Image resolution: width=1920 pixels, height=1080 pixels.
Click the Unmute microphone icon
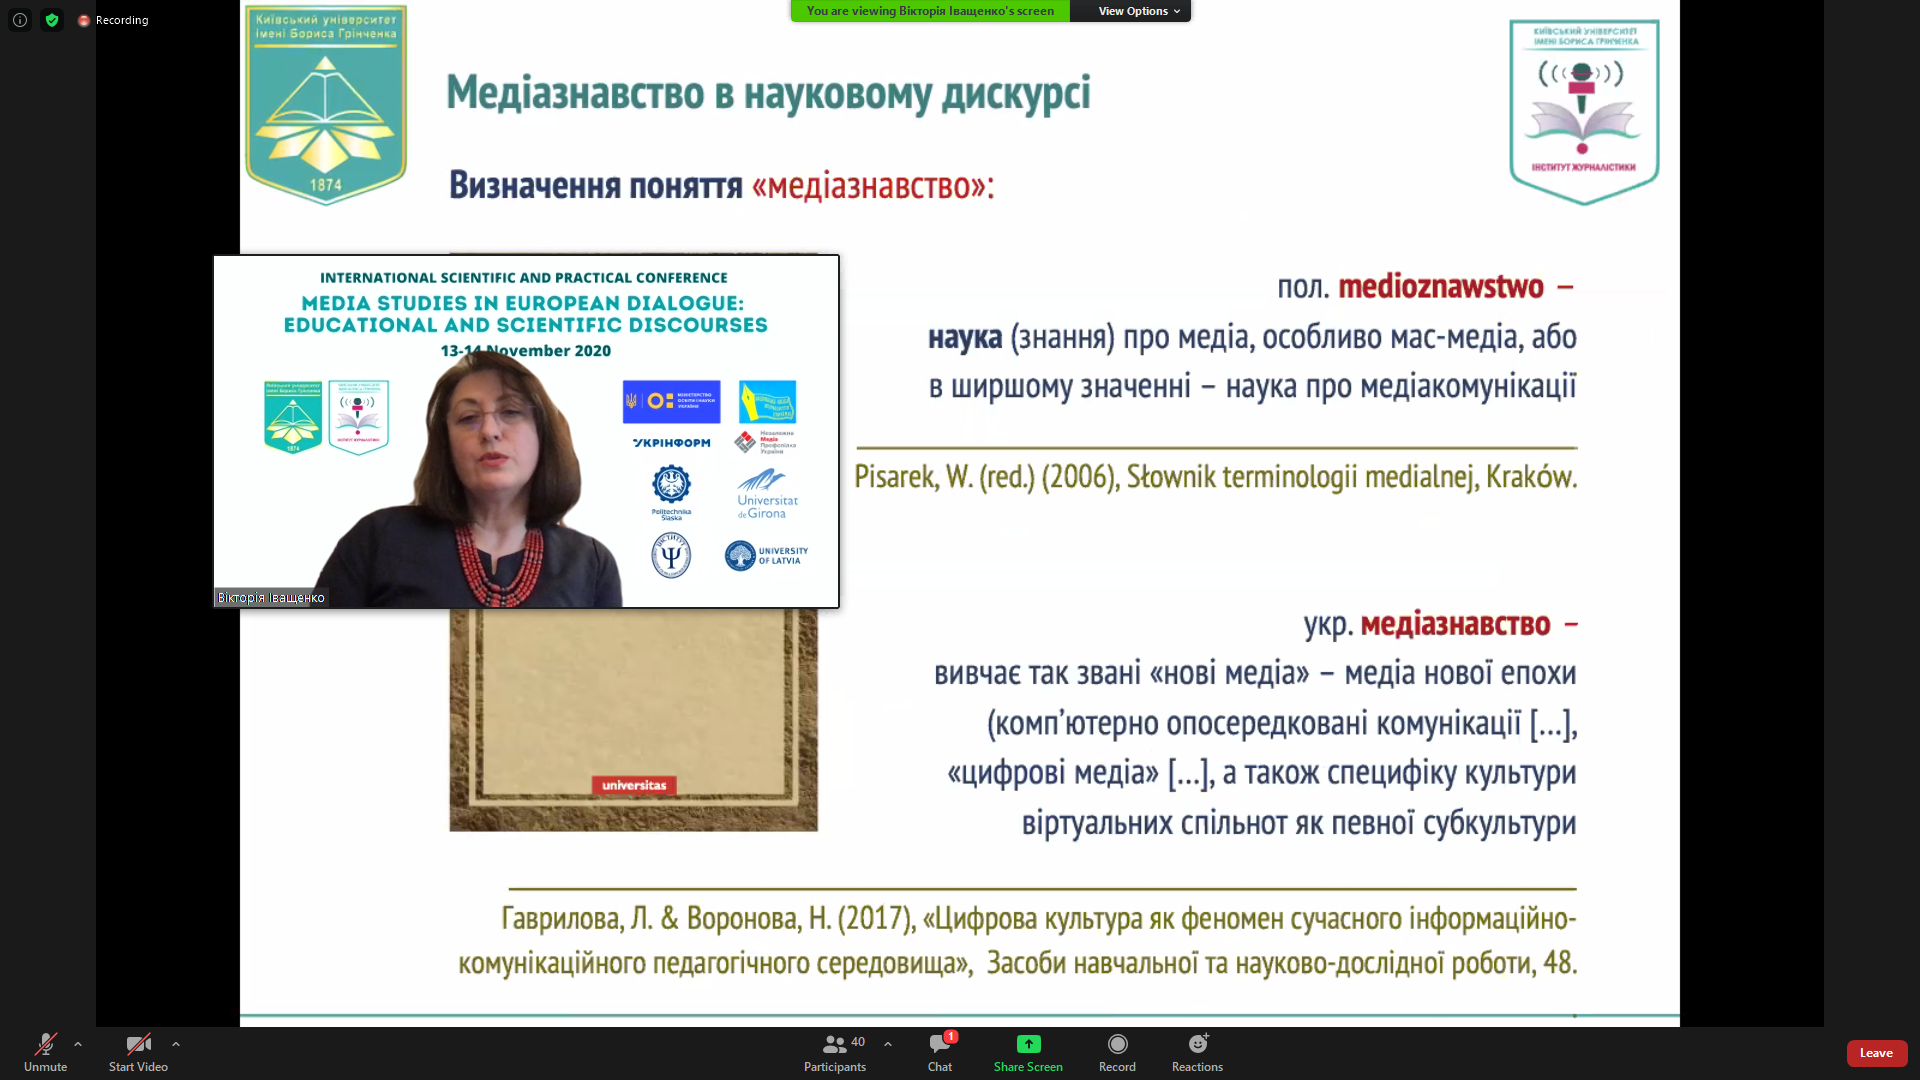pos(45,1045)
